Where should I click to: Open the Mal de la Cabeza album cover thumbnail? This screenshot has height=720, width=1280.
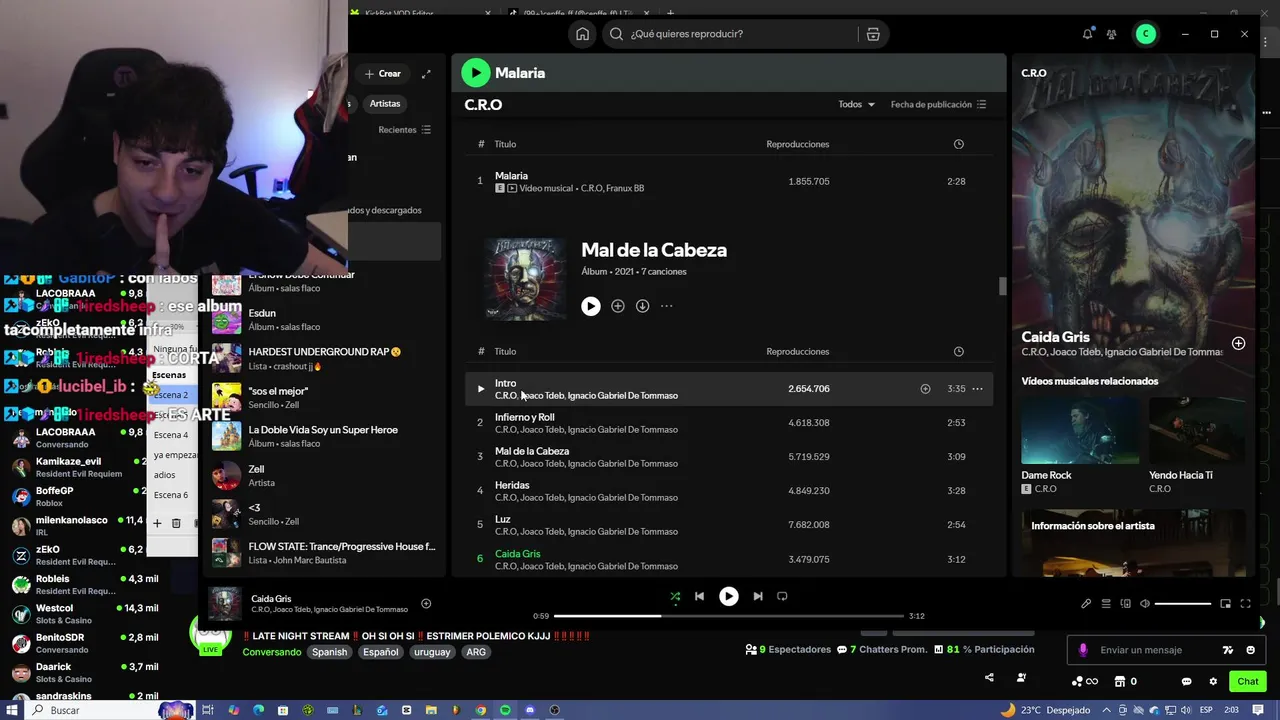(x=525, y=279)
